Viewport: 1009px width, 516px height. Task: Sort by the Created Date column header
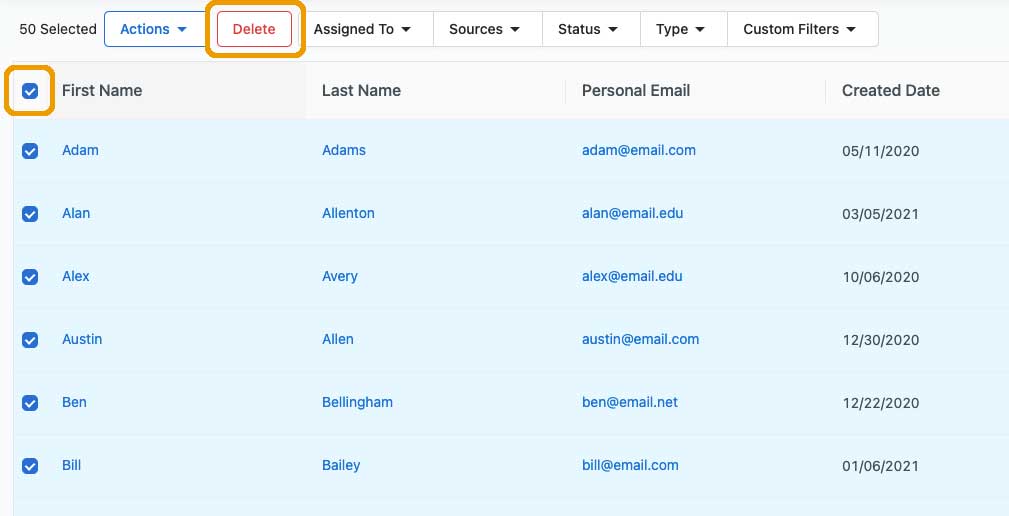(x=891, y=91)
